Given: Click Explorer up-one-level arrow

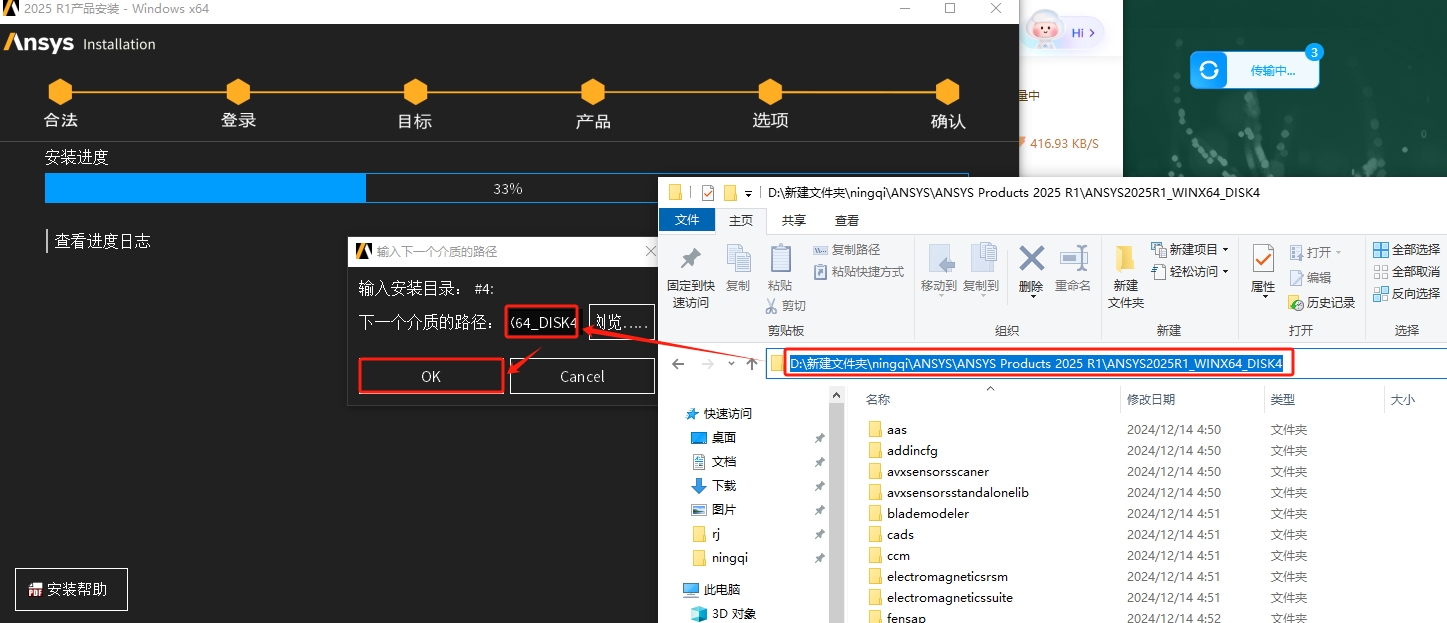Looking at the screenshot, I should (752, 364).
